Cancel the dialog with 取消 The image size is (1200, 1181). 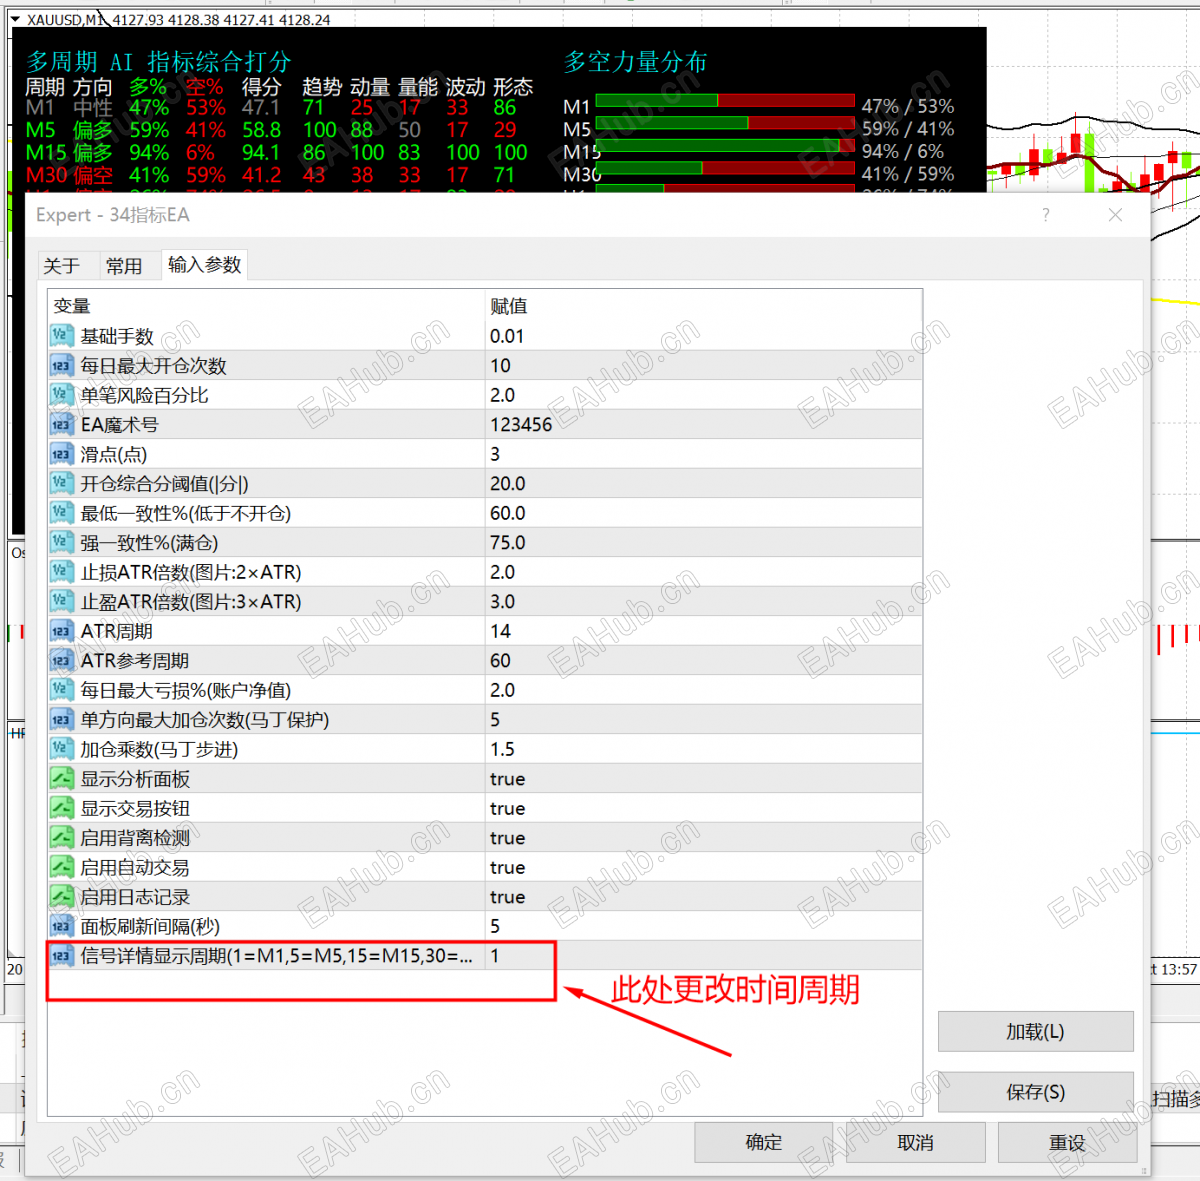point(915,1142)
